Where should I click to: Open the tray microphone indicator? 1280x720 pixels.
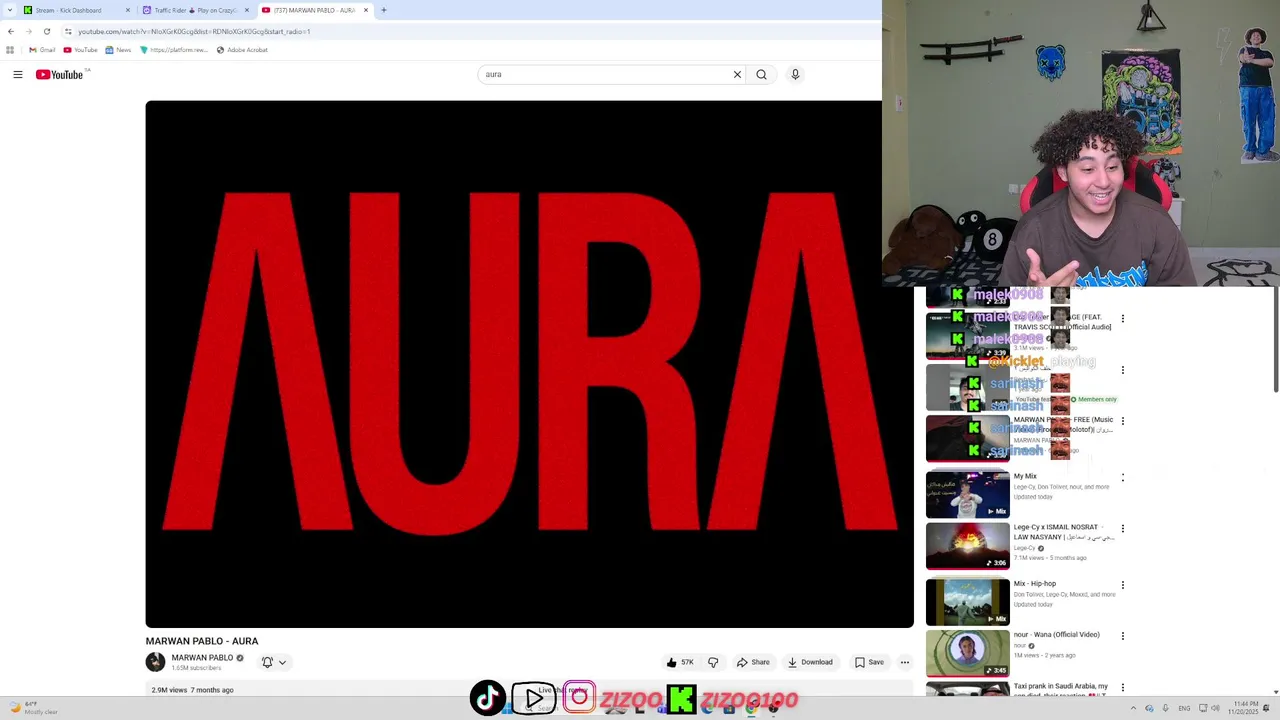coord(1165,708)
